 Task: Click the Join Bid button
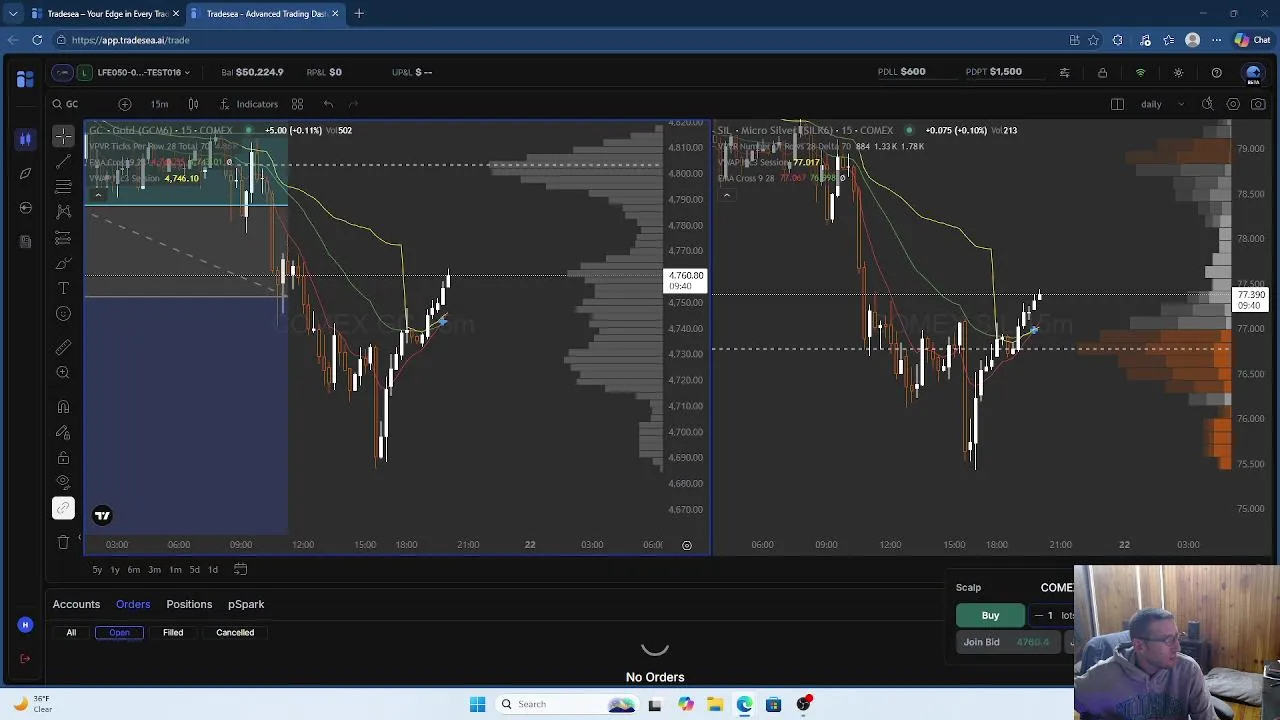click(x=1009, y=642)
